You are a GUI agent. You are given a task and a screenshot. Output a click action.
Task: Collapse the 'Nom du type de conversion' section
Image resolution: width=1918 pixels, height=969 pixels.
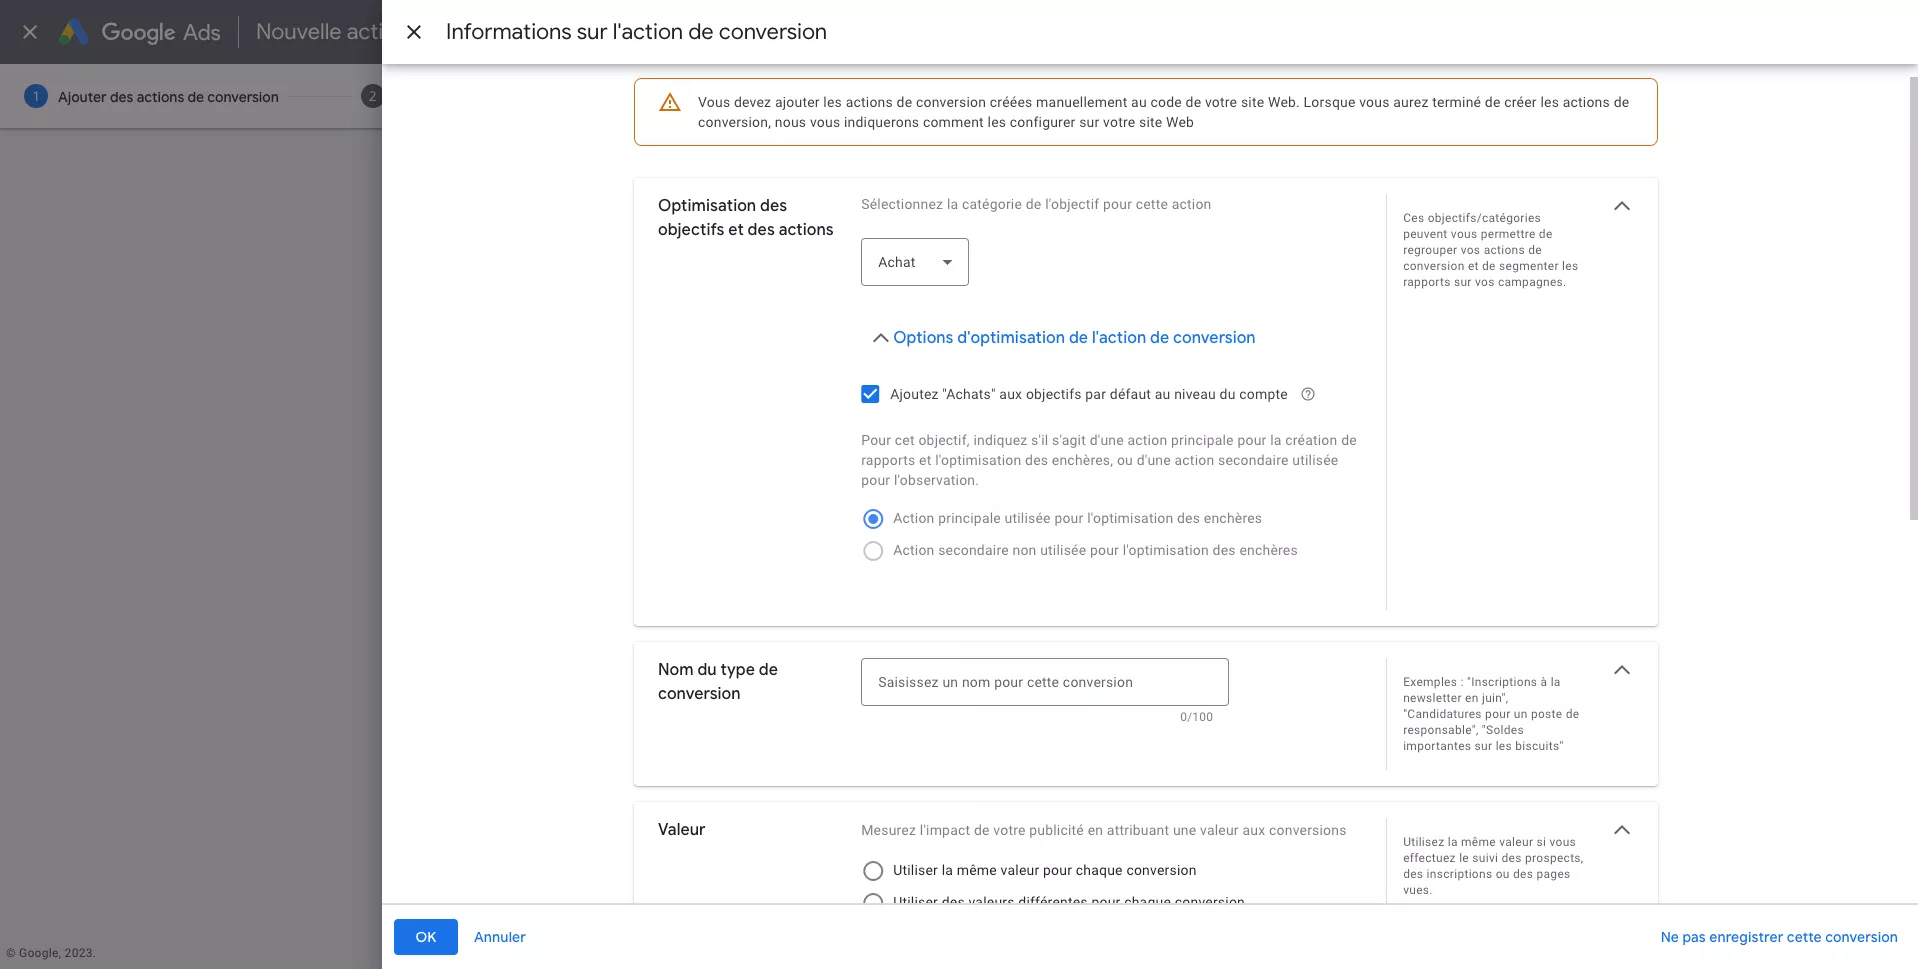click(1622, 670)
